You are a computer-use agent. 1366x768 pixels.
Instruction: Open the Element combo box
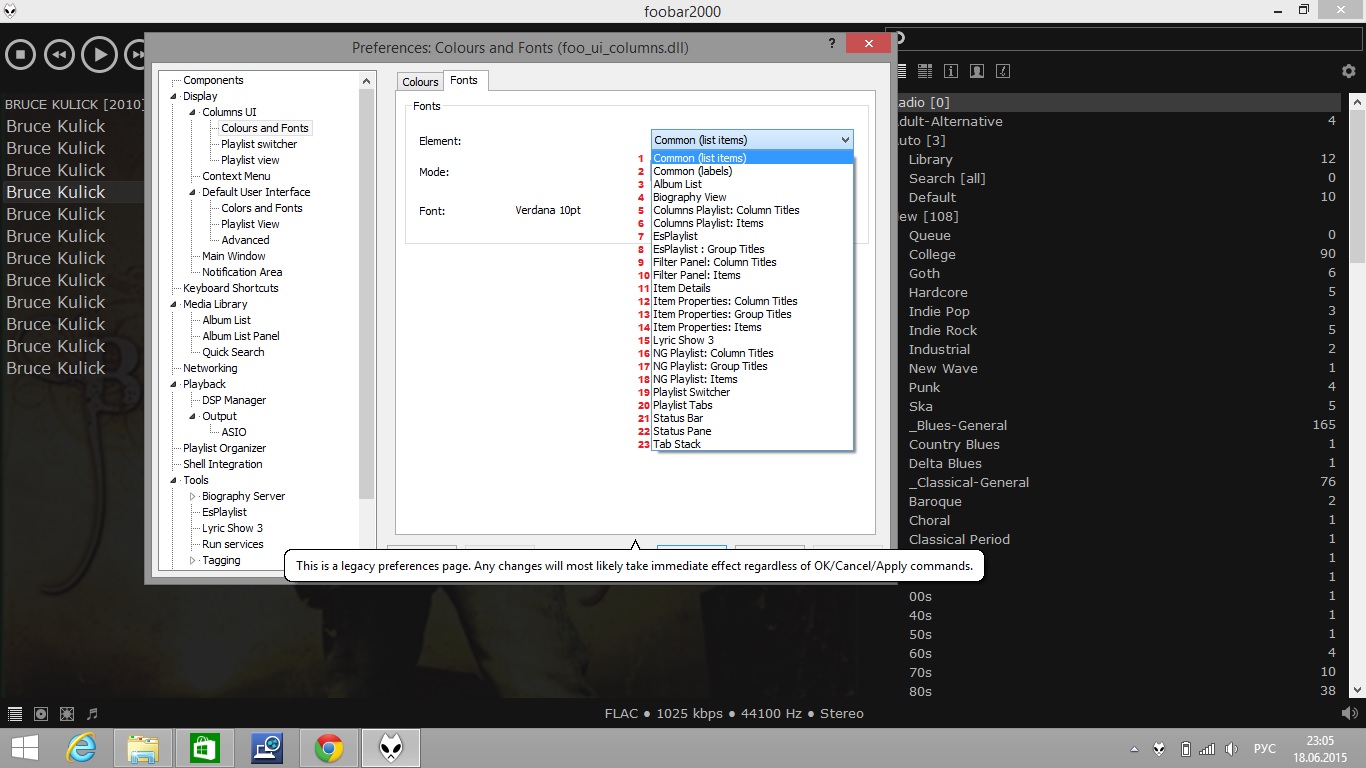pyautogui.click(x=752, y=140)
